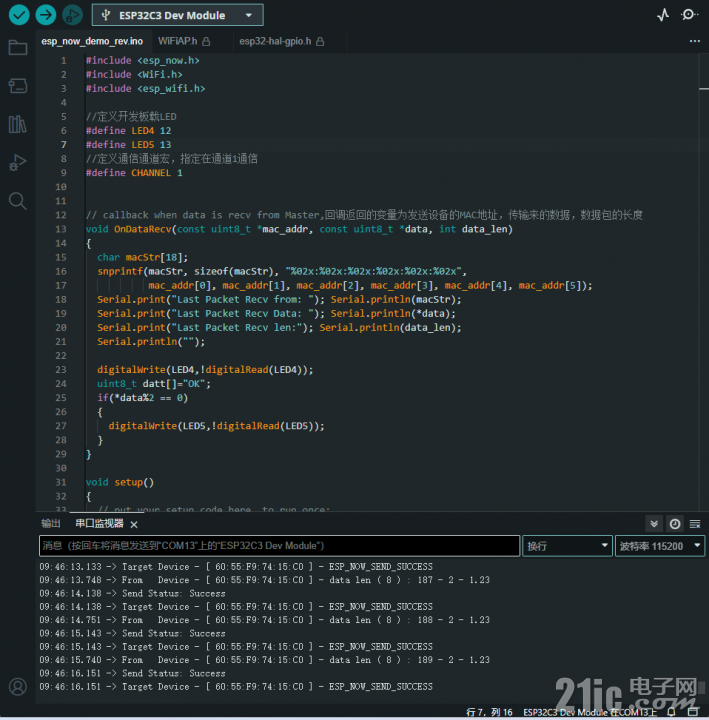This screenshot has width=709, height=720.
Task: Click the '#define CHANNEL 1' code line
Action: [x=134, y=173]
